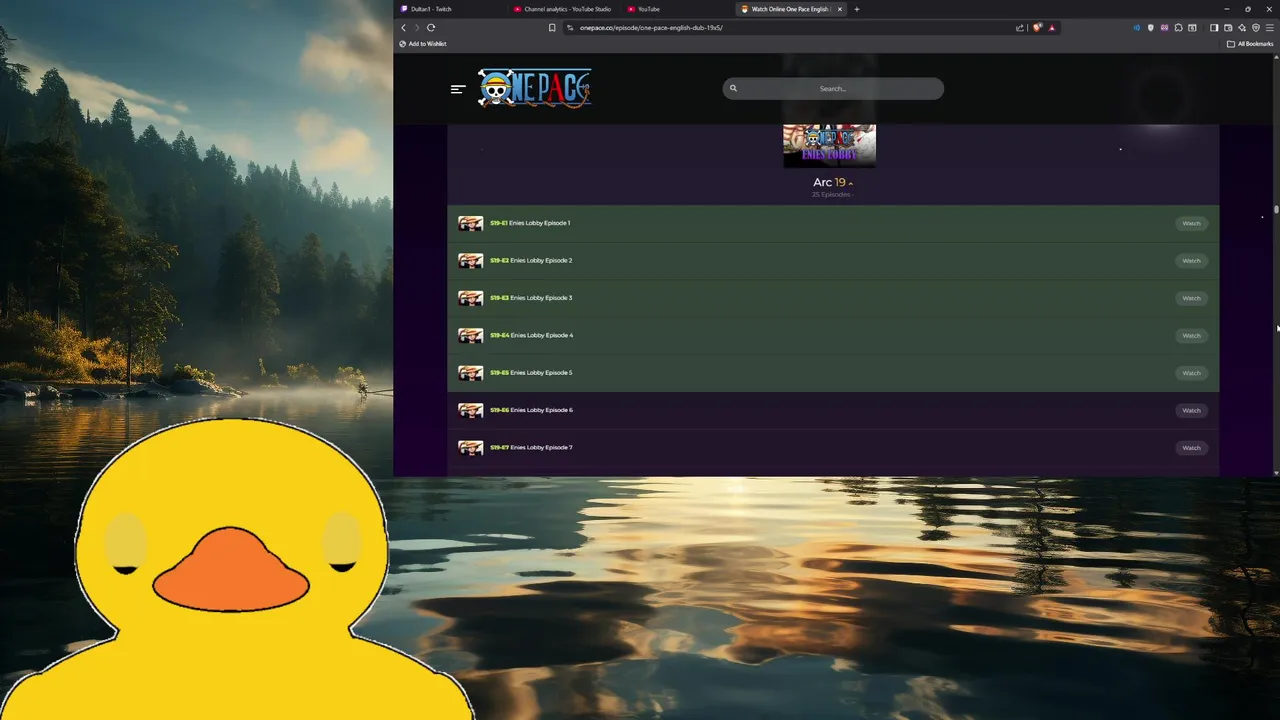Open the Leo AI sparkle icon
This screenshot has height=720, width=1280.
[x=1242, y=28]
